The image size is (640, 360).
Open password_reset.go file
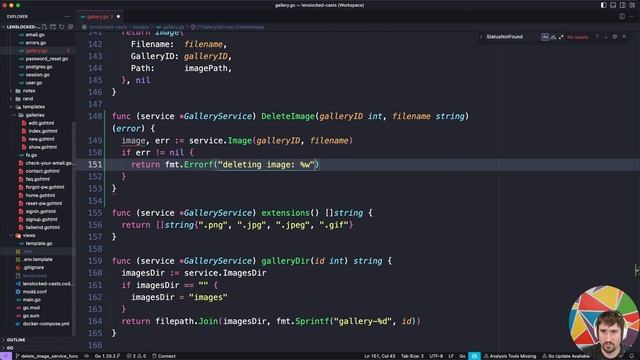point(47,59)
